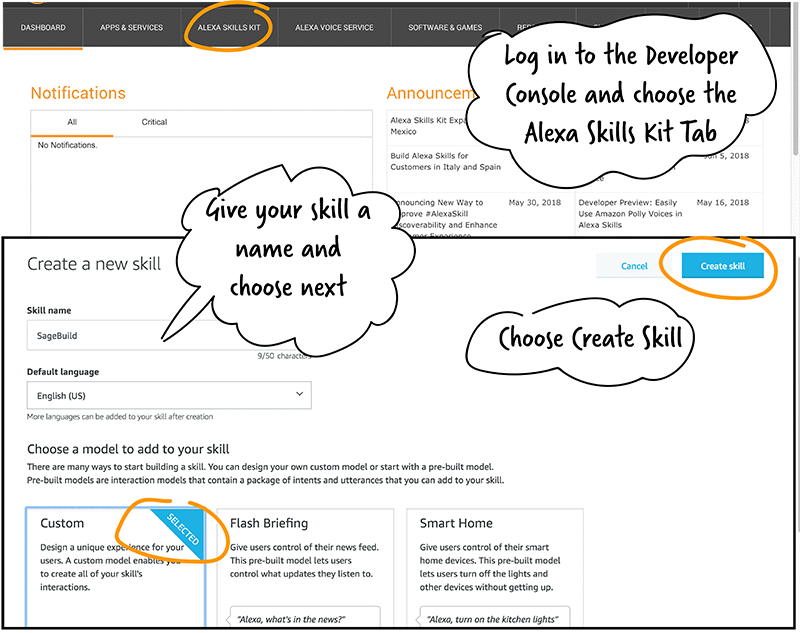Image resolution: width=800 pixels, height=633 pixels.
Task: Click the Skill name input field
Action: click(169, 336)
